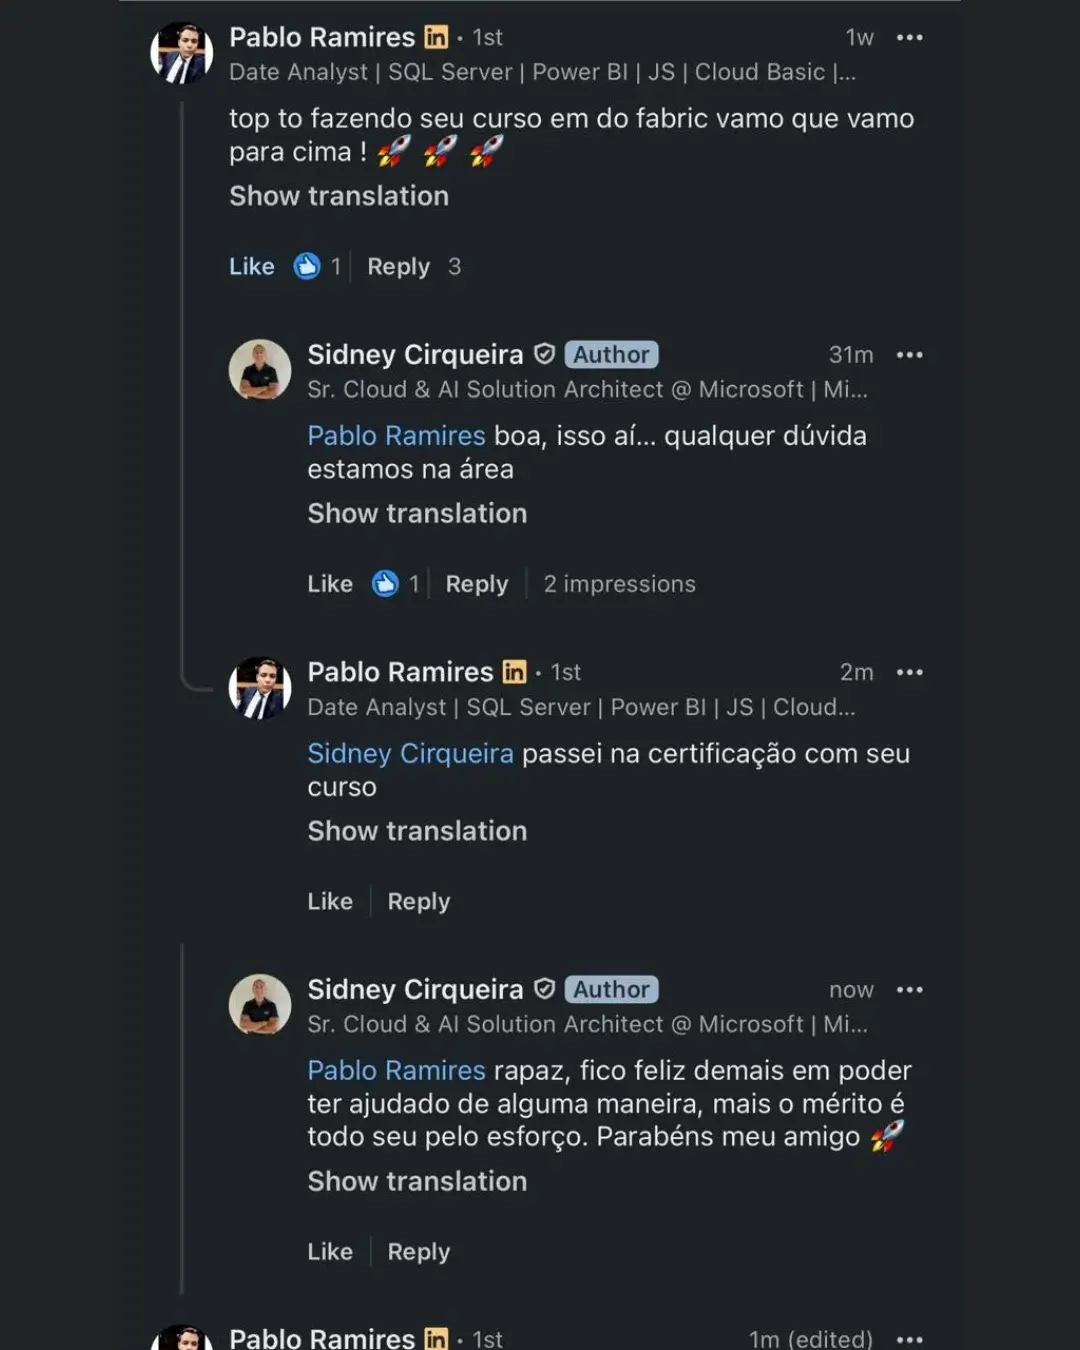Image resolution: width=1080 pixels, height=1350 pixels.
Task: Click the Pablo Ramires mention in Sidney's reply
Action: click(396, 435)
